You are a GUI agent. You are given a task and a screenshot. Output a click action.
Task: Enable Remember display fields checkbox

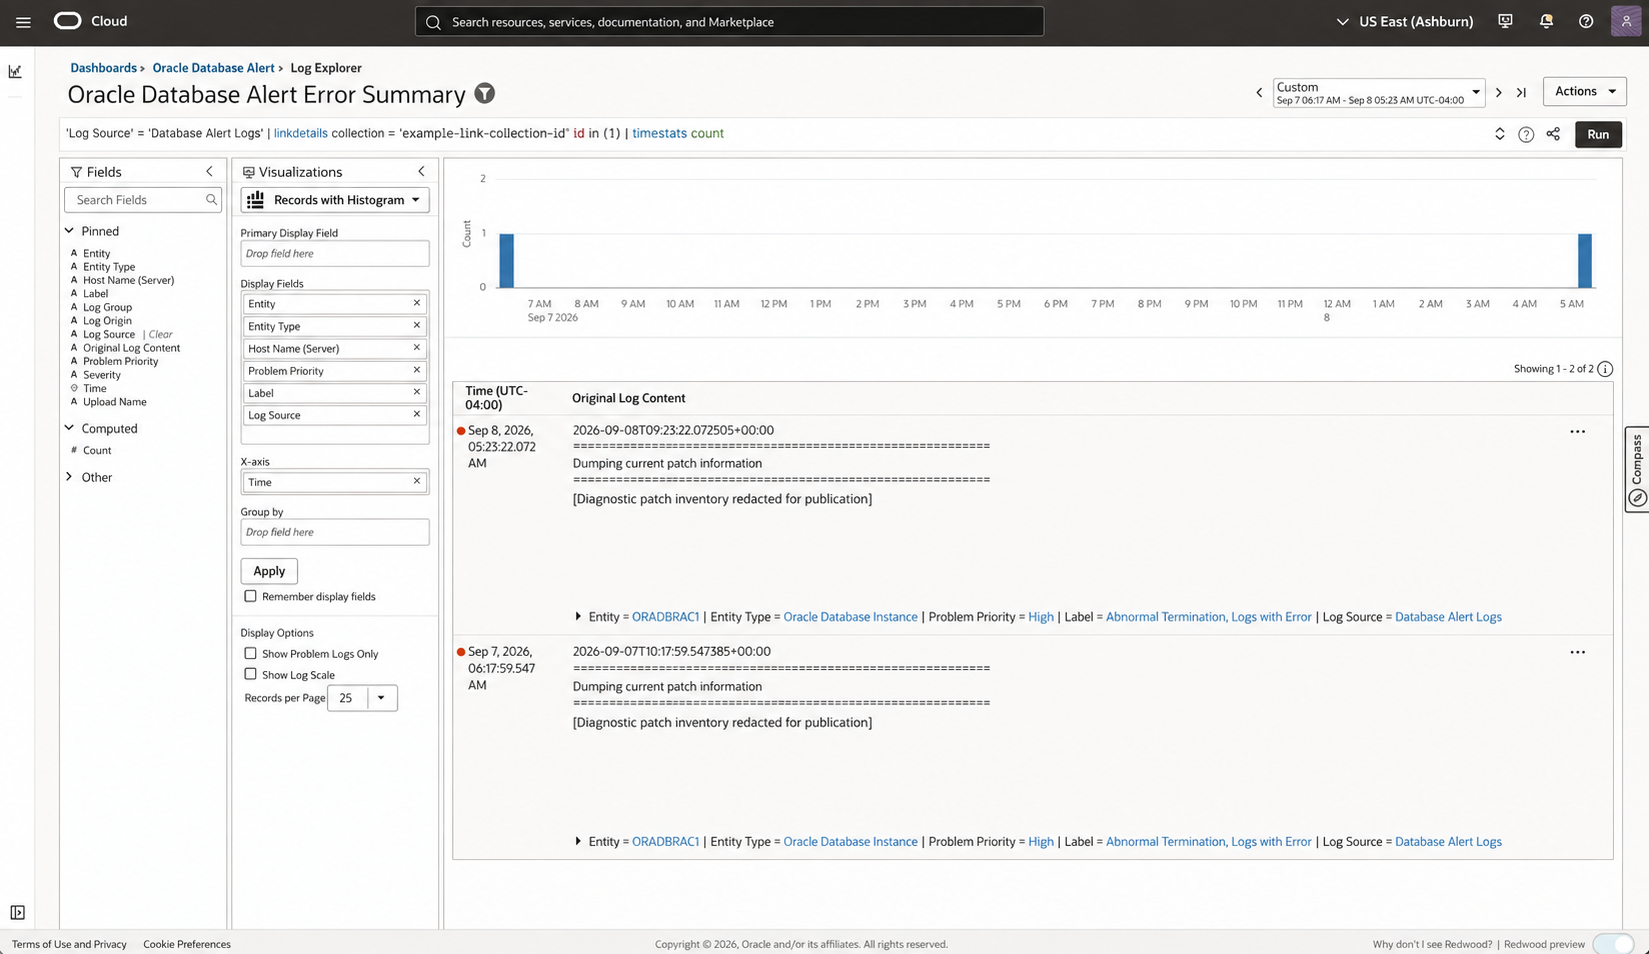(x=250, y=596)
